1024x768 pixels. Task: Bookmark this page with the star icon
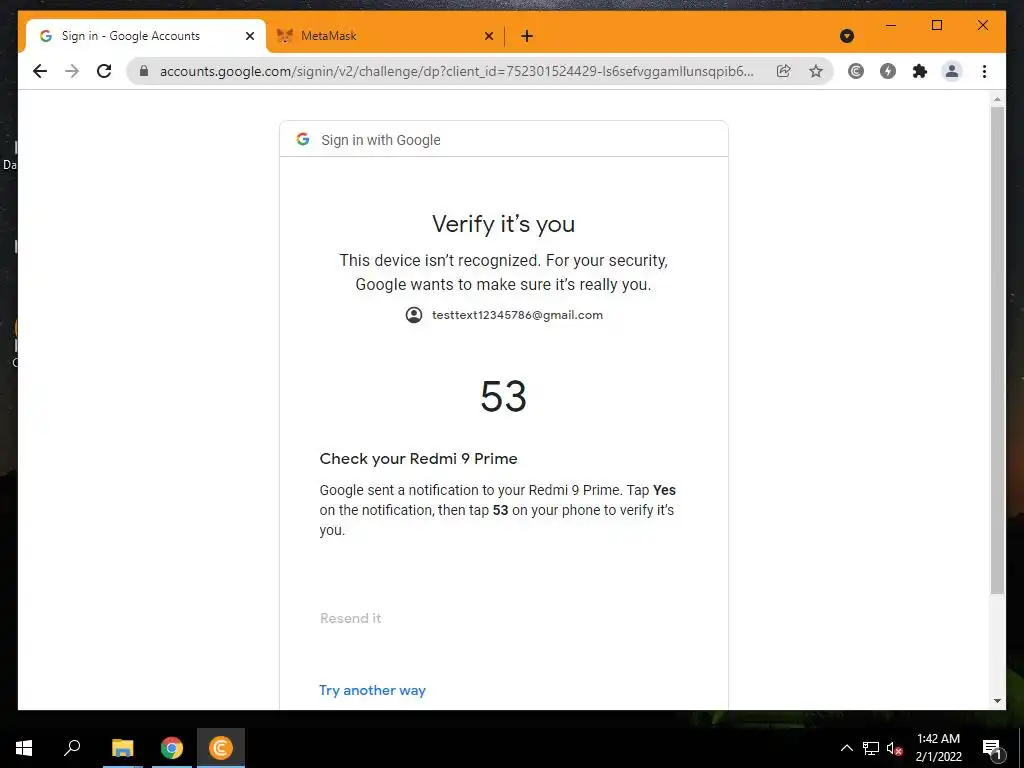pyautogui.click(x=816, y=71)
